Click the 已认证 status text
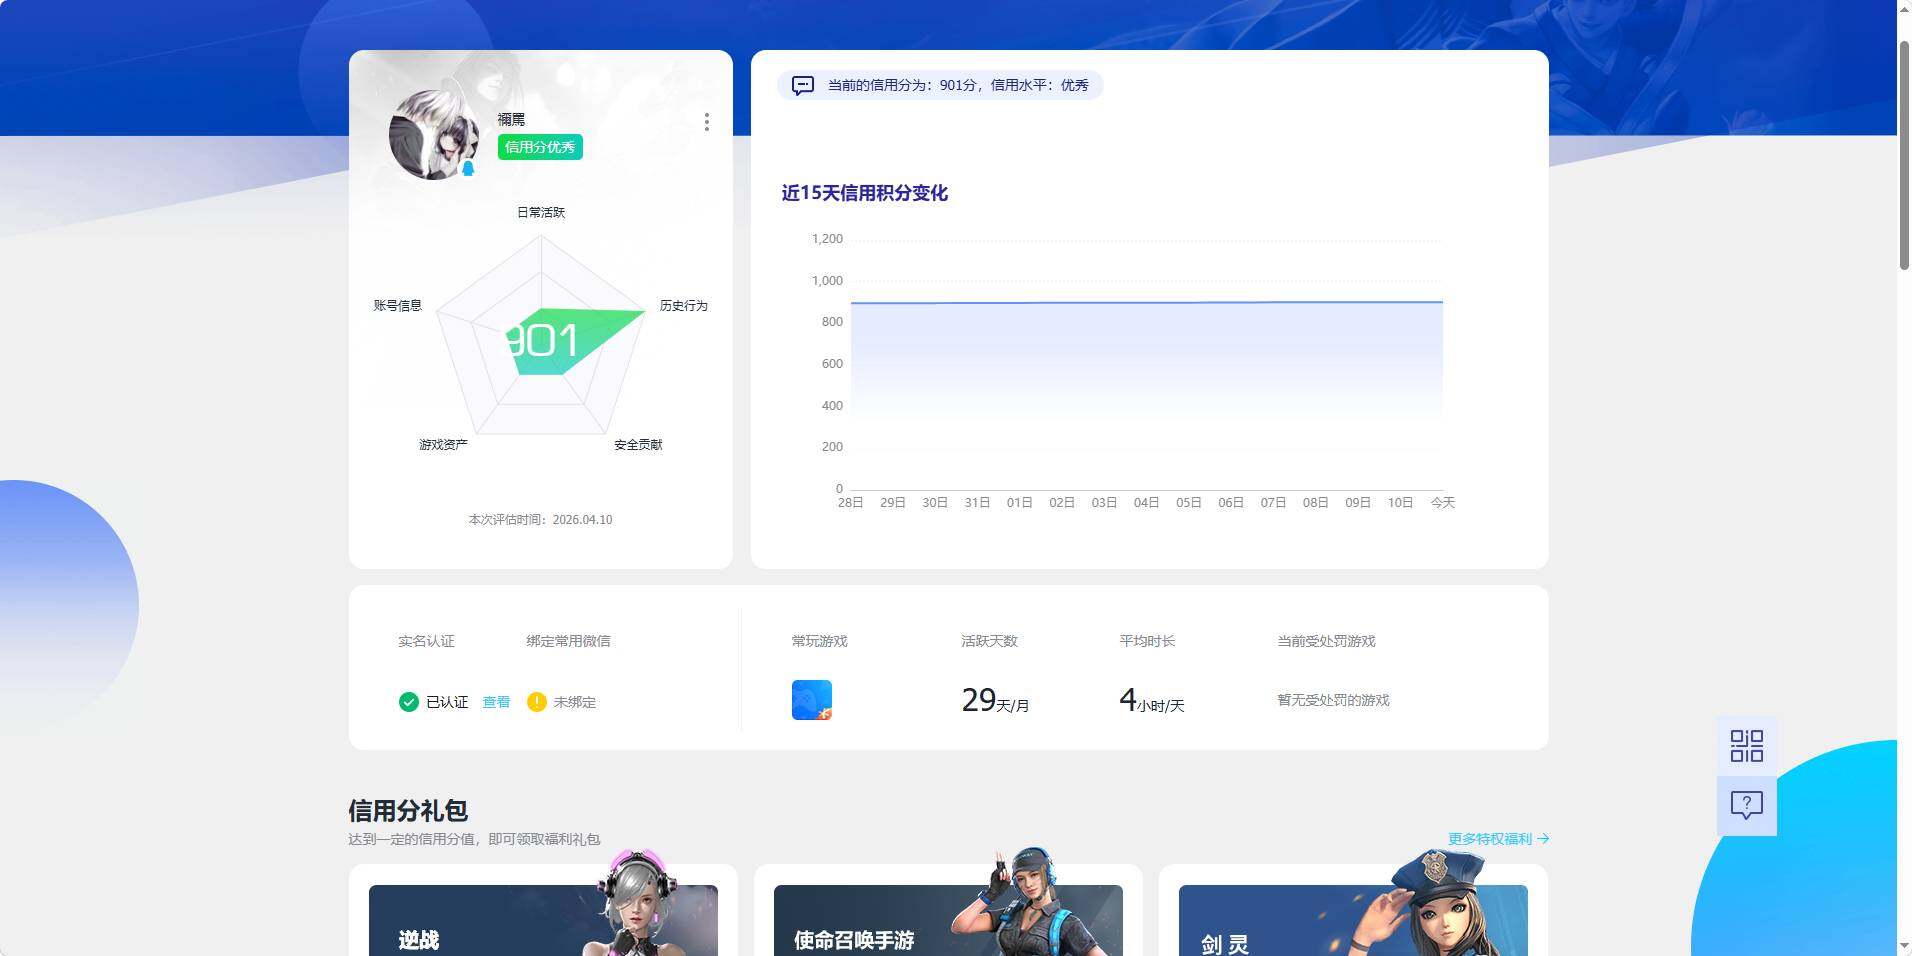 (x=447, y=702)
